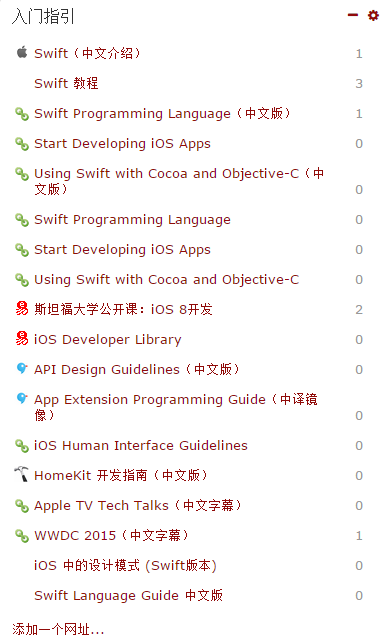Click the count 3 next to Swift 教程
Viewport: 388px width, 640px height.
click(359, 84)
